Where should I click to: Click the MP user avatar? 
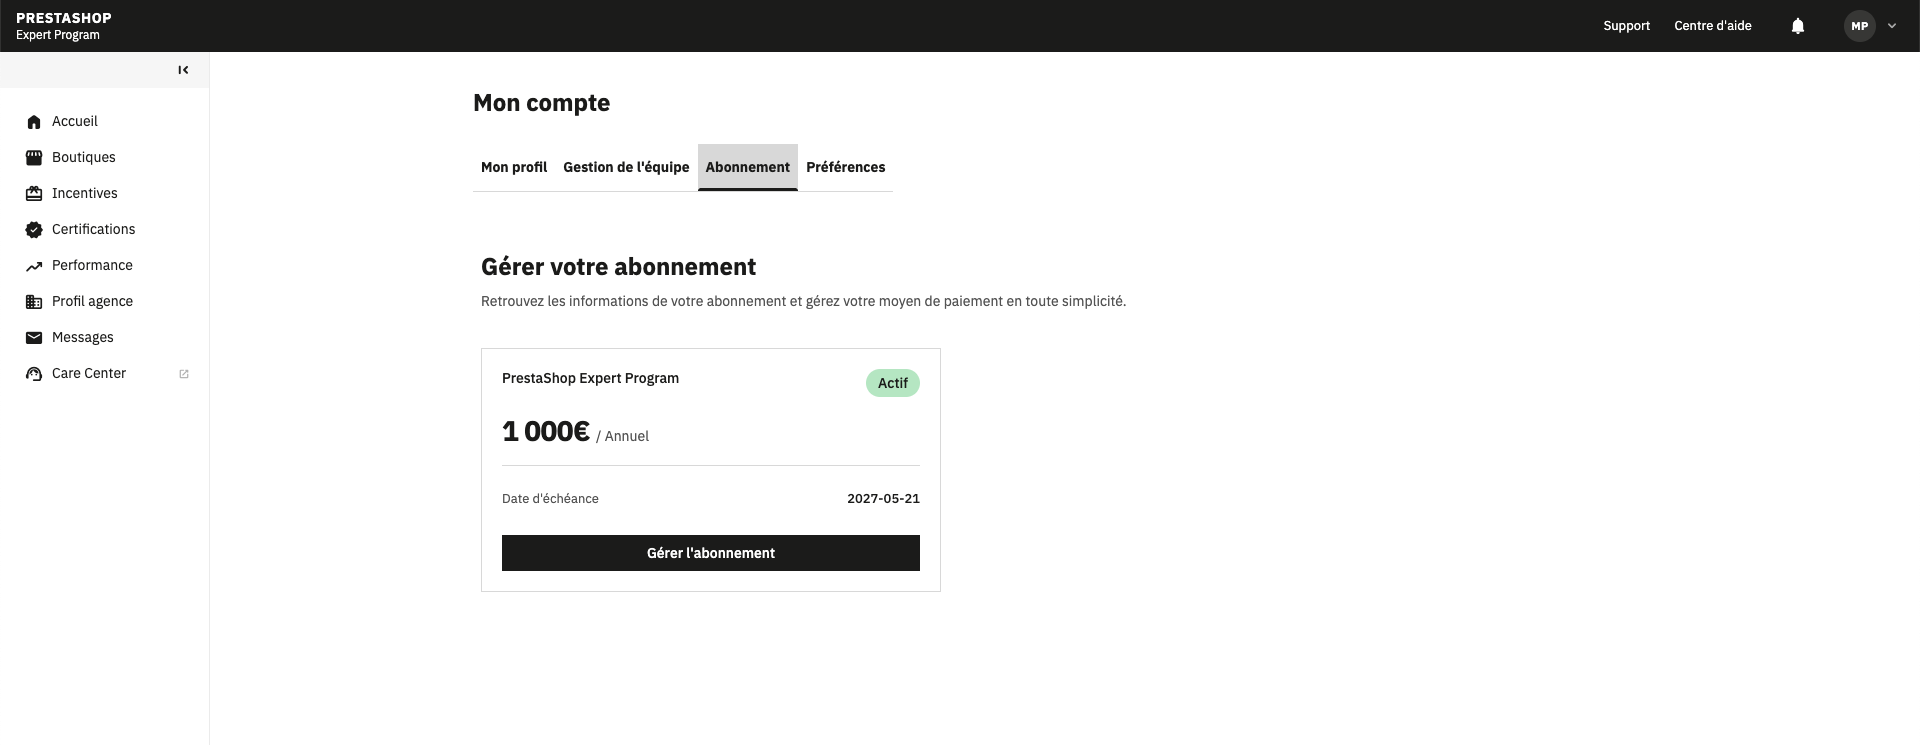coord(1860,26)
